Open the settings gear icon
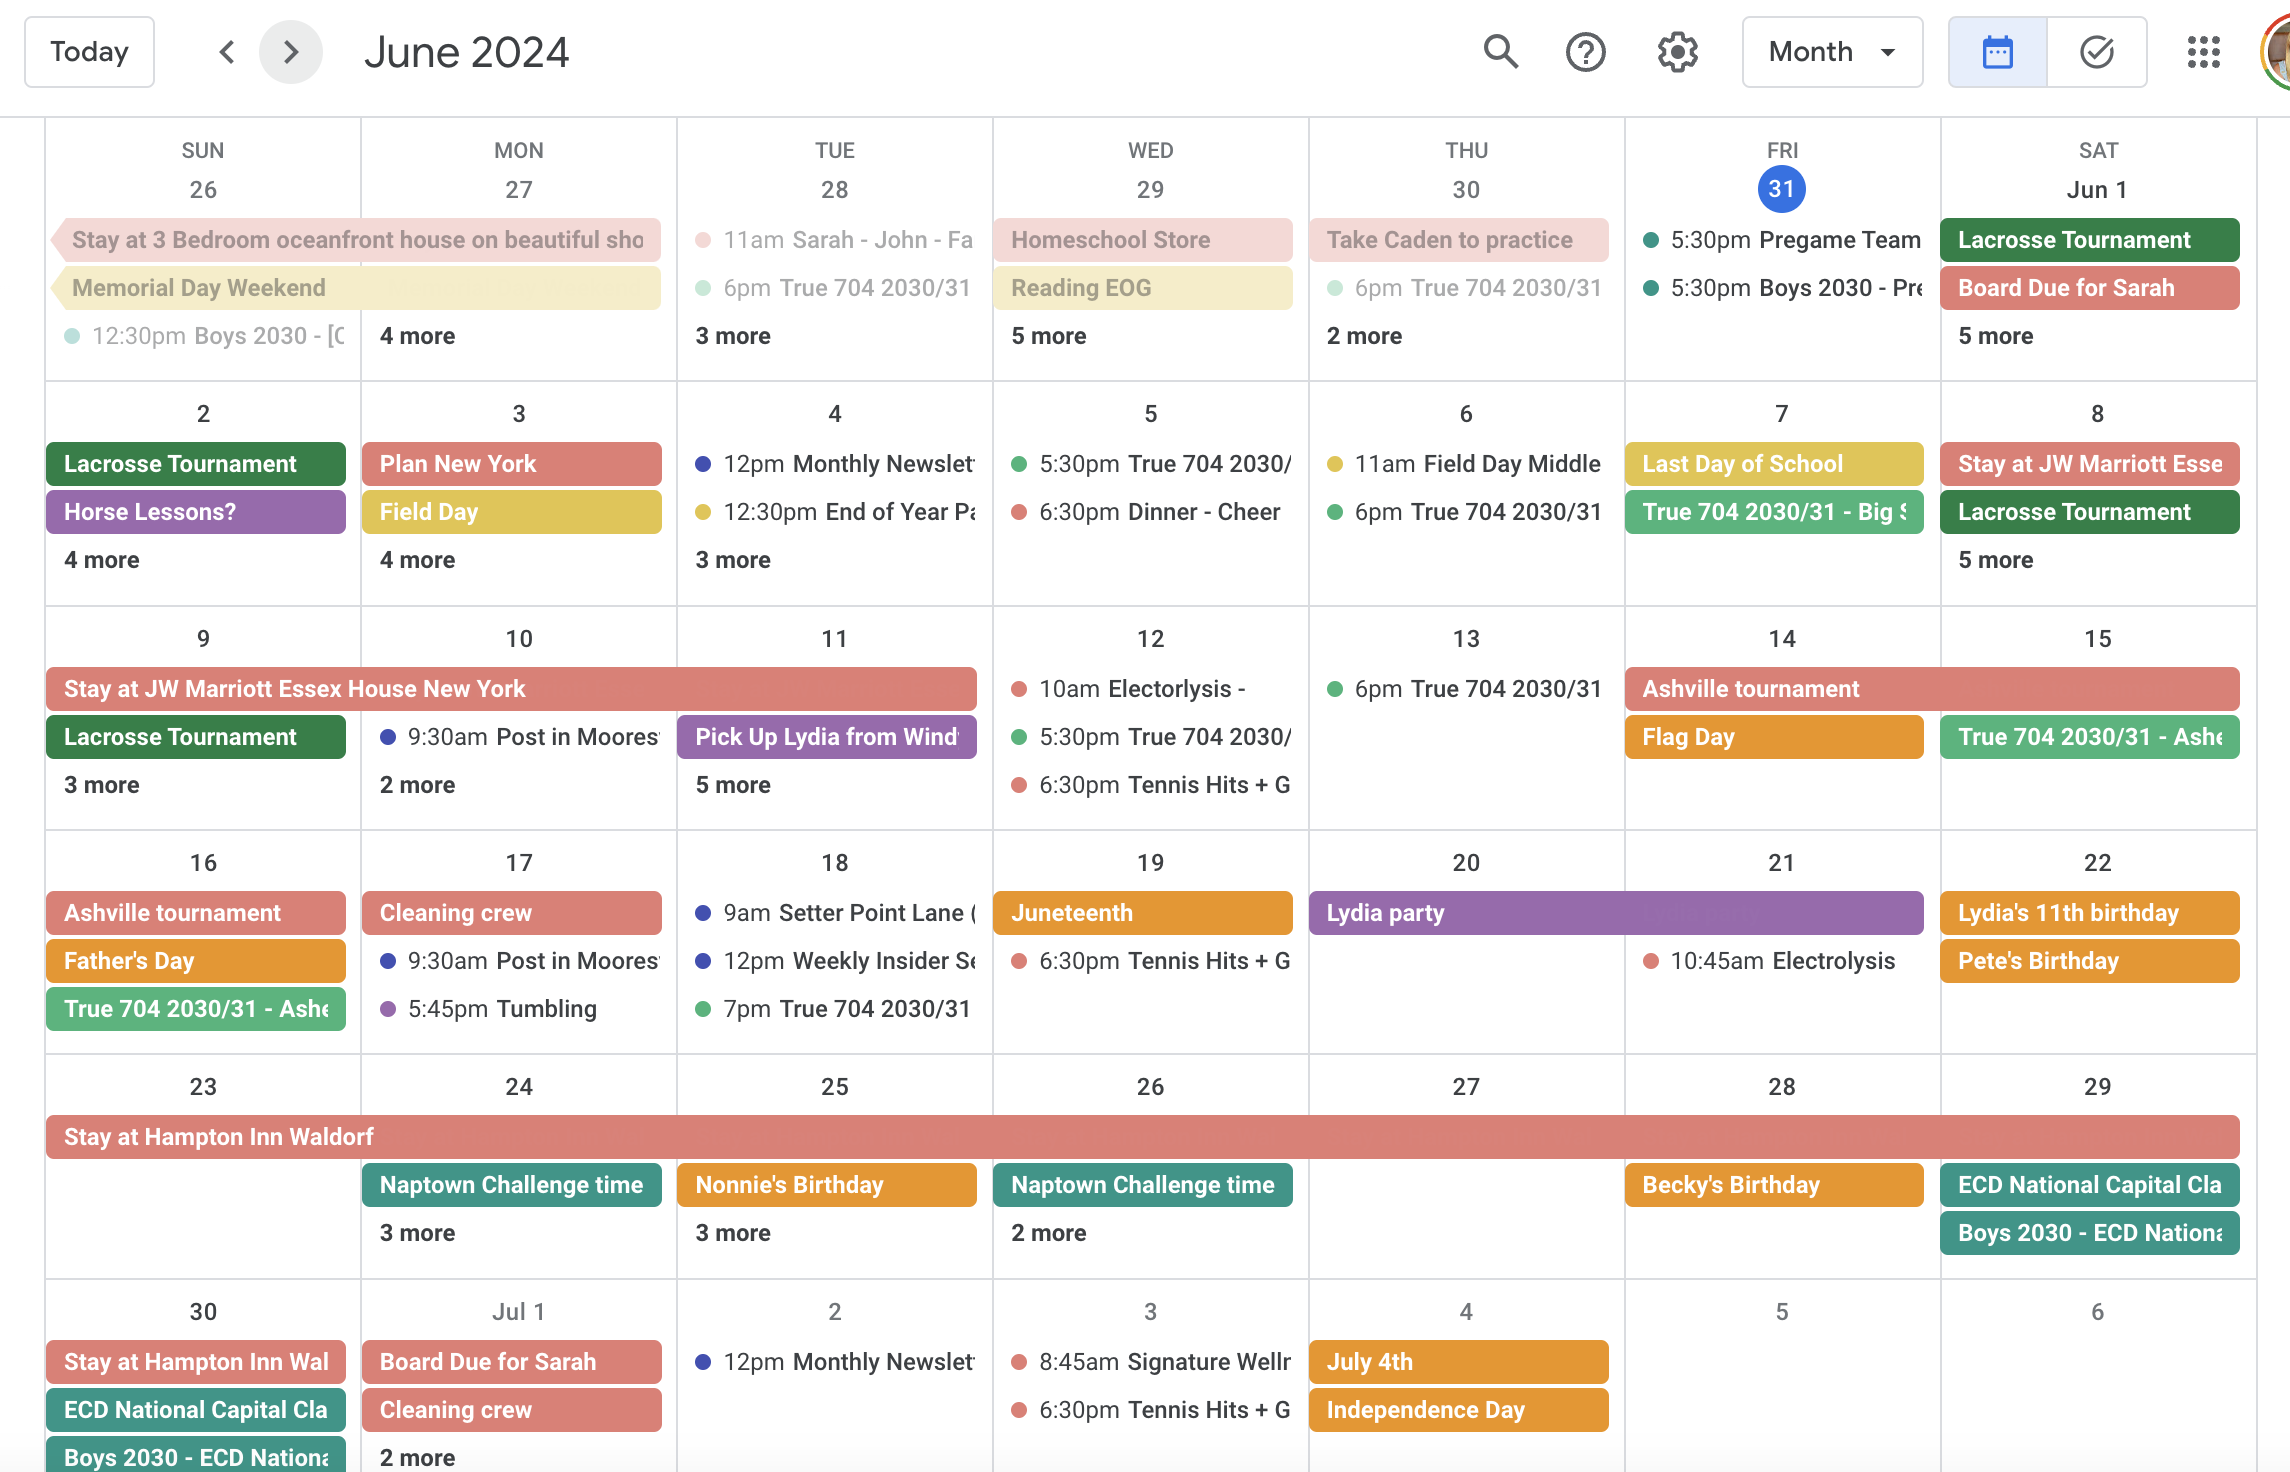The height and width of the screenshot is (1472, 2290). click(1676, 52)
